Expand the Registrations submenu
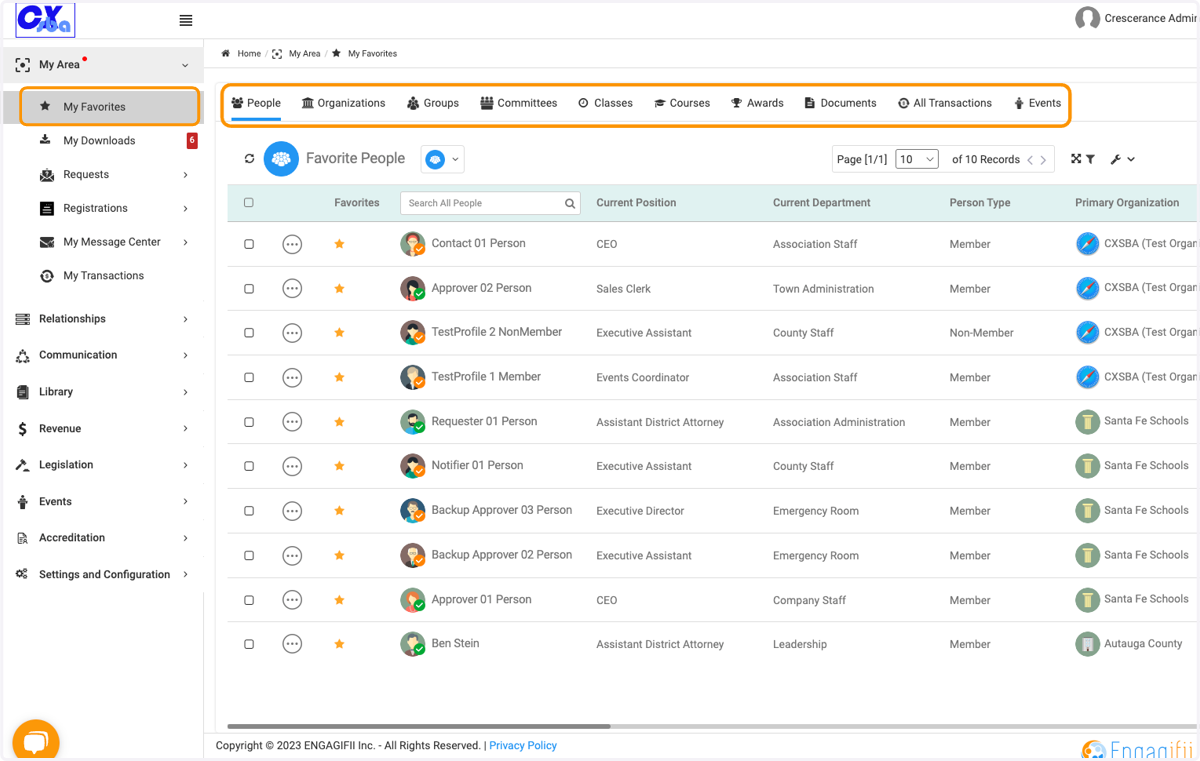 click(x=186, y=209)
